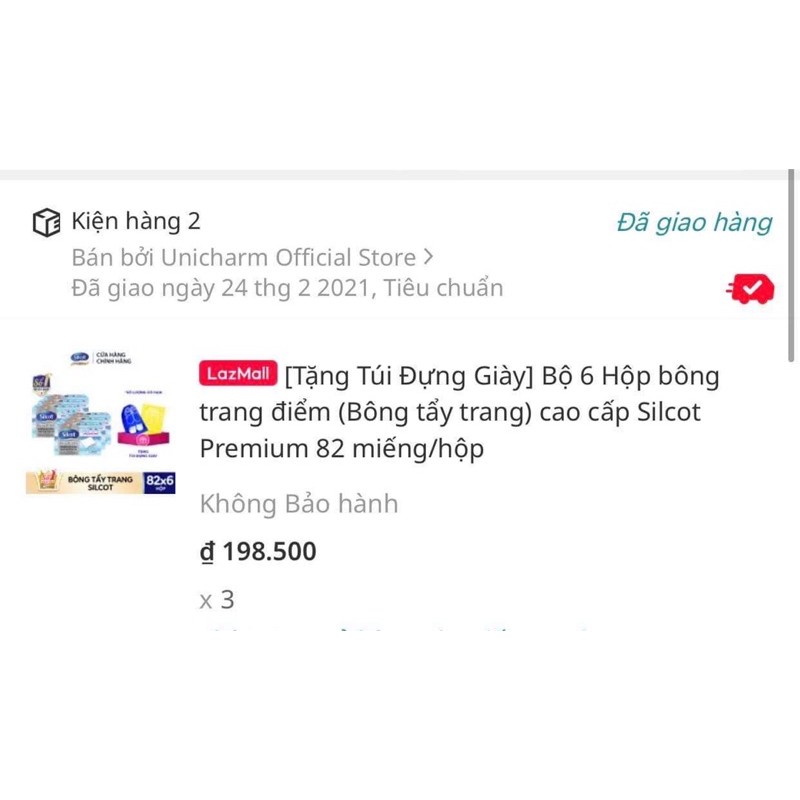
Task: Click the gray divider bar above Kiện hàng 2
Action: [394, 175]
